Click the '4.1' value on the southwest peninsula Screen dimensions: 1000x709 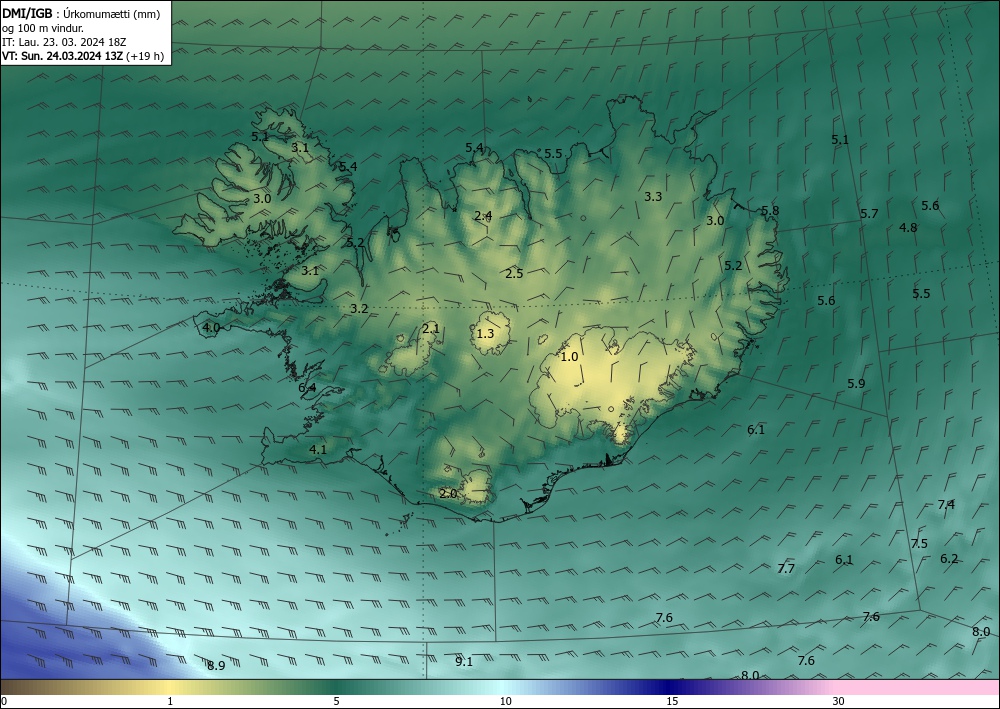[x=318, y=449]
